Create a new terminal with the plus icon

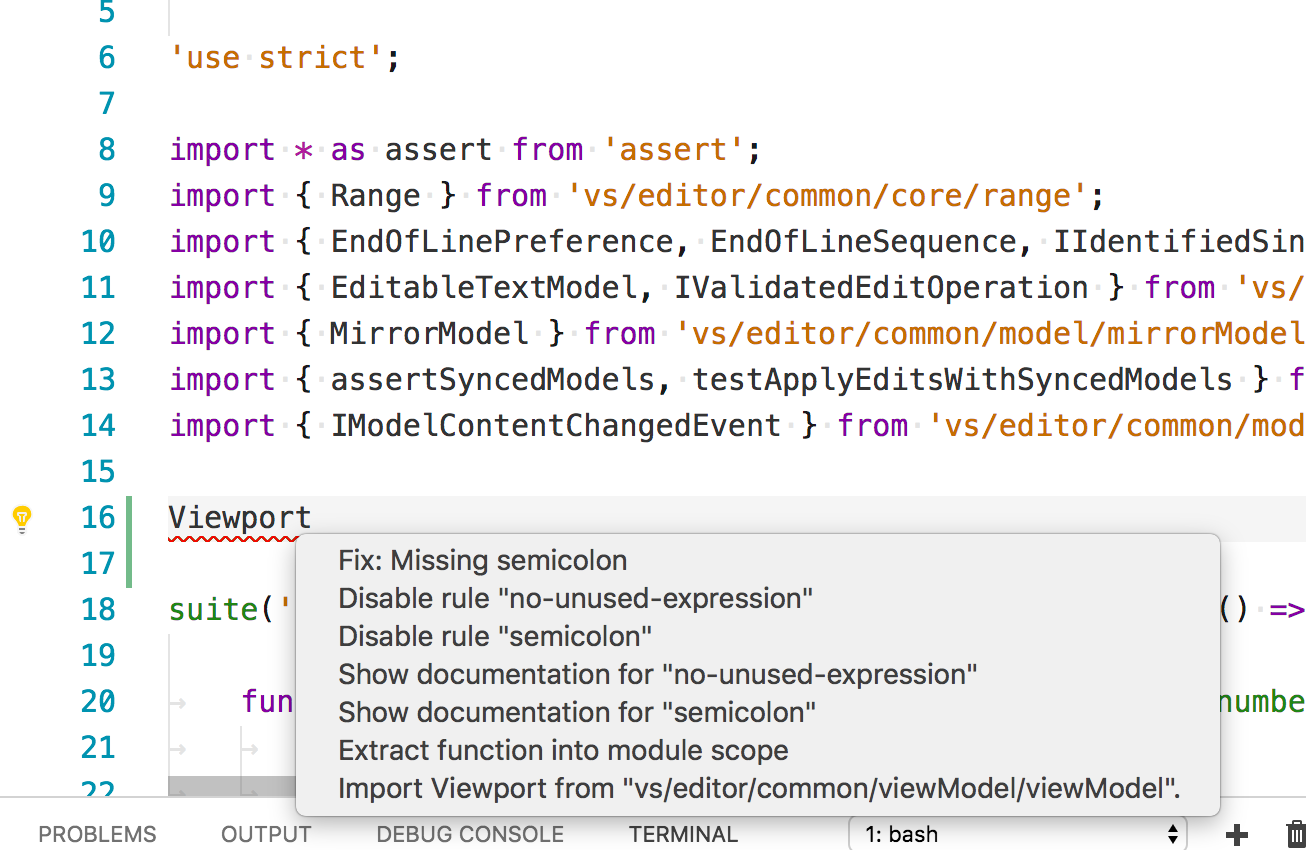1237,833
